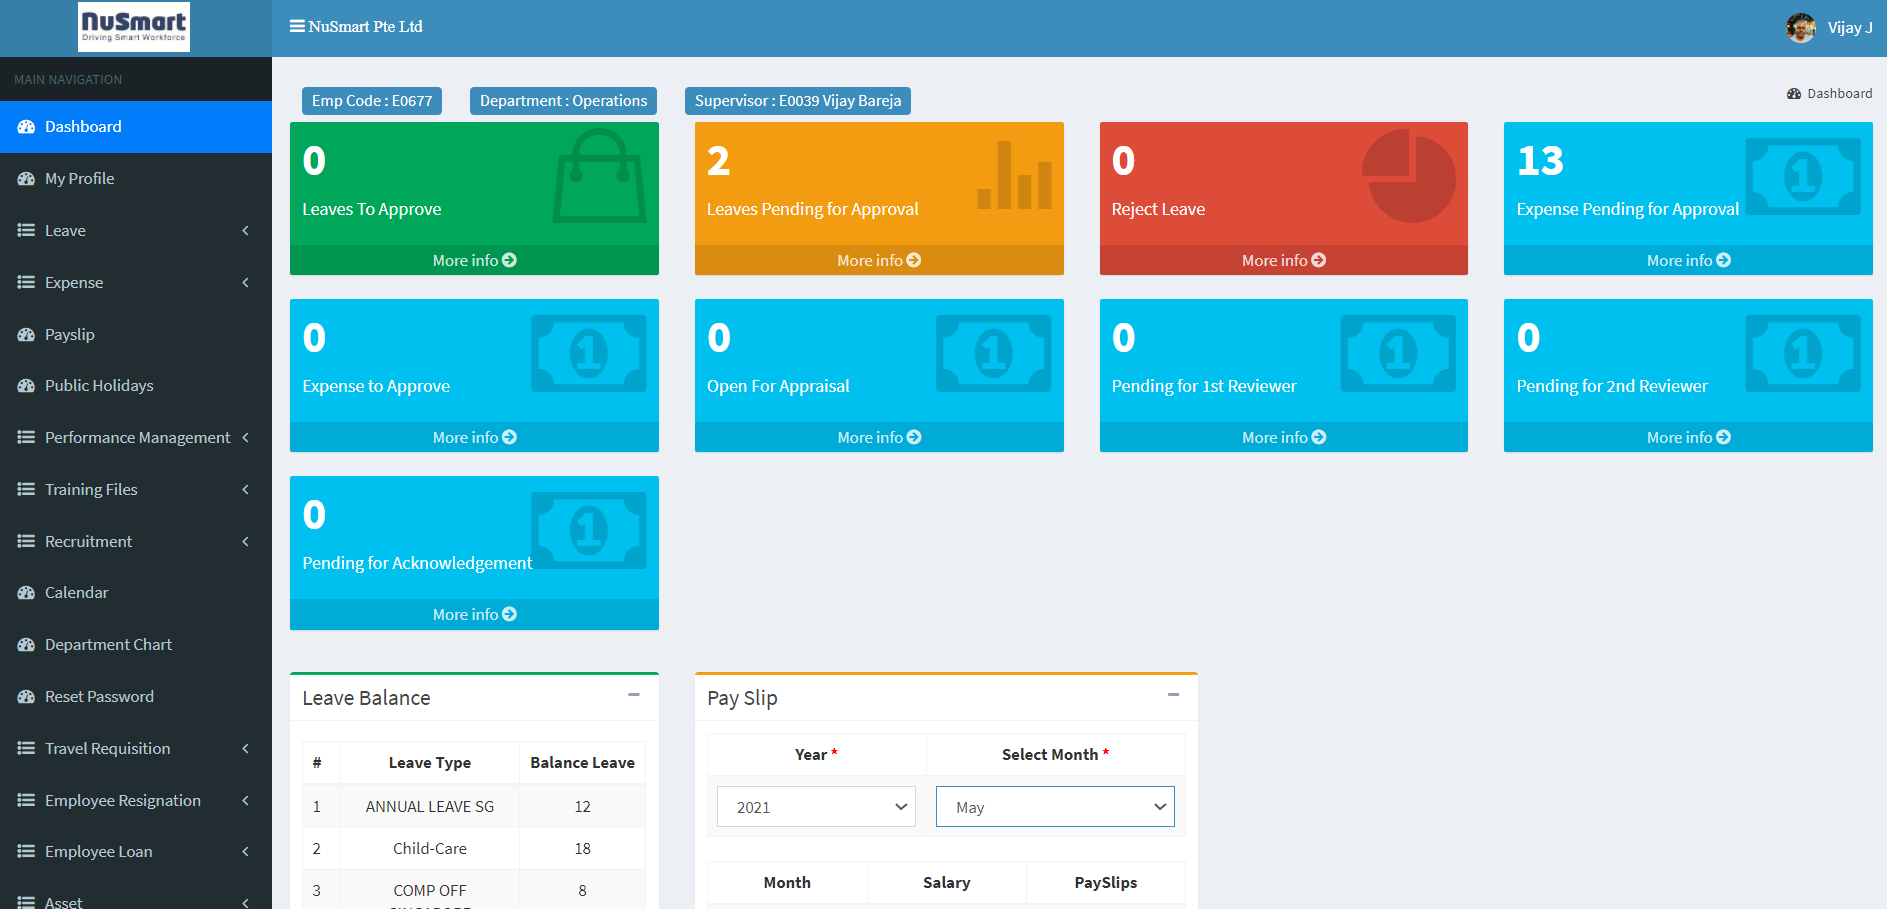The image size is (1887, 909).
Task: Click the Supervisor E0039 Vijay Bareja badge
Action: (797, 101)
